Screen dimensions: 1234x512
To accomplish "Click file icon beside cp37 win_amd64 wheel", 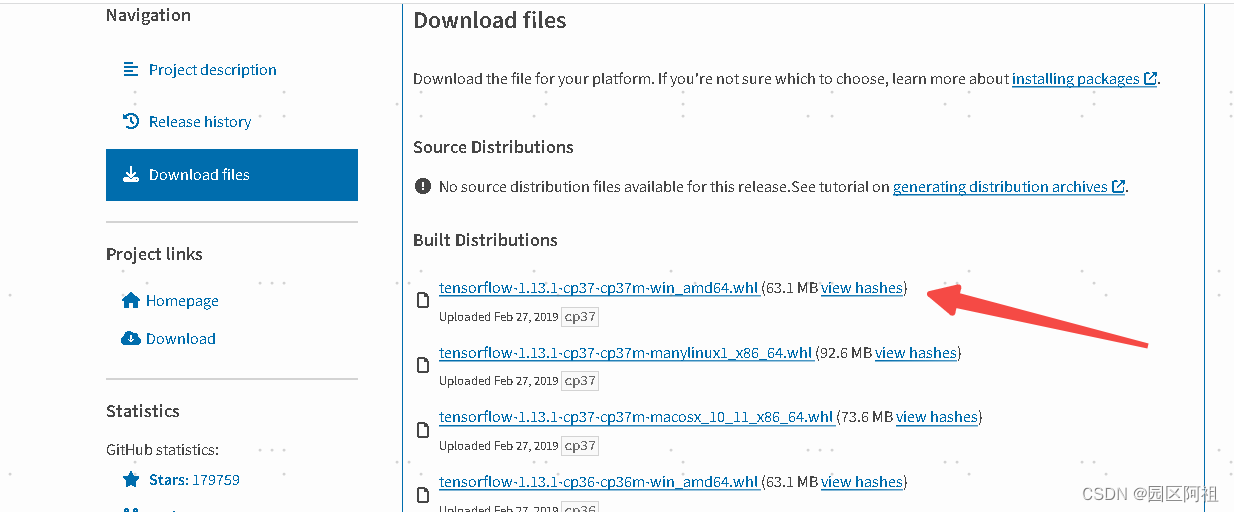I will tap(423, 301).
